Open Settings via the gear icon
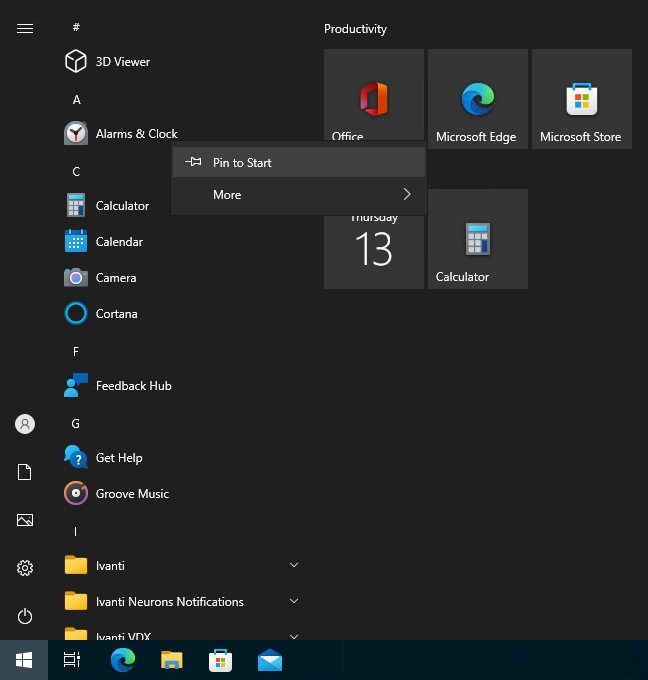This screenshot has height=680, width=648. click(25, 568)
